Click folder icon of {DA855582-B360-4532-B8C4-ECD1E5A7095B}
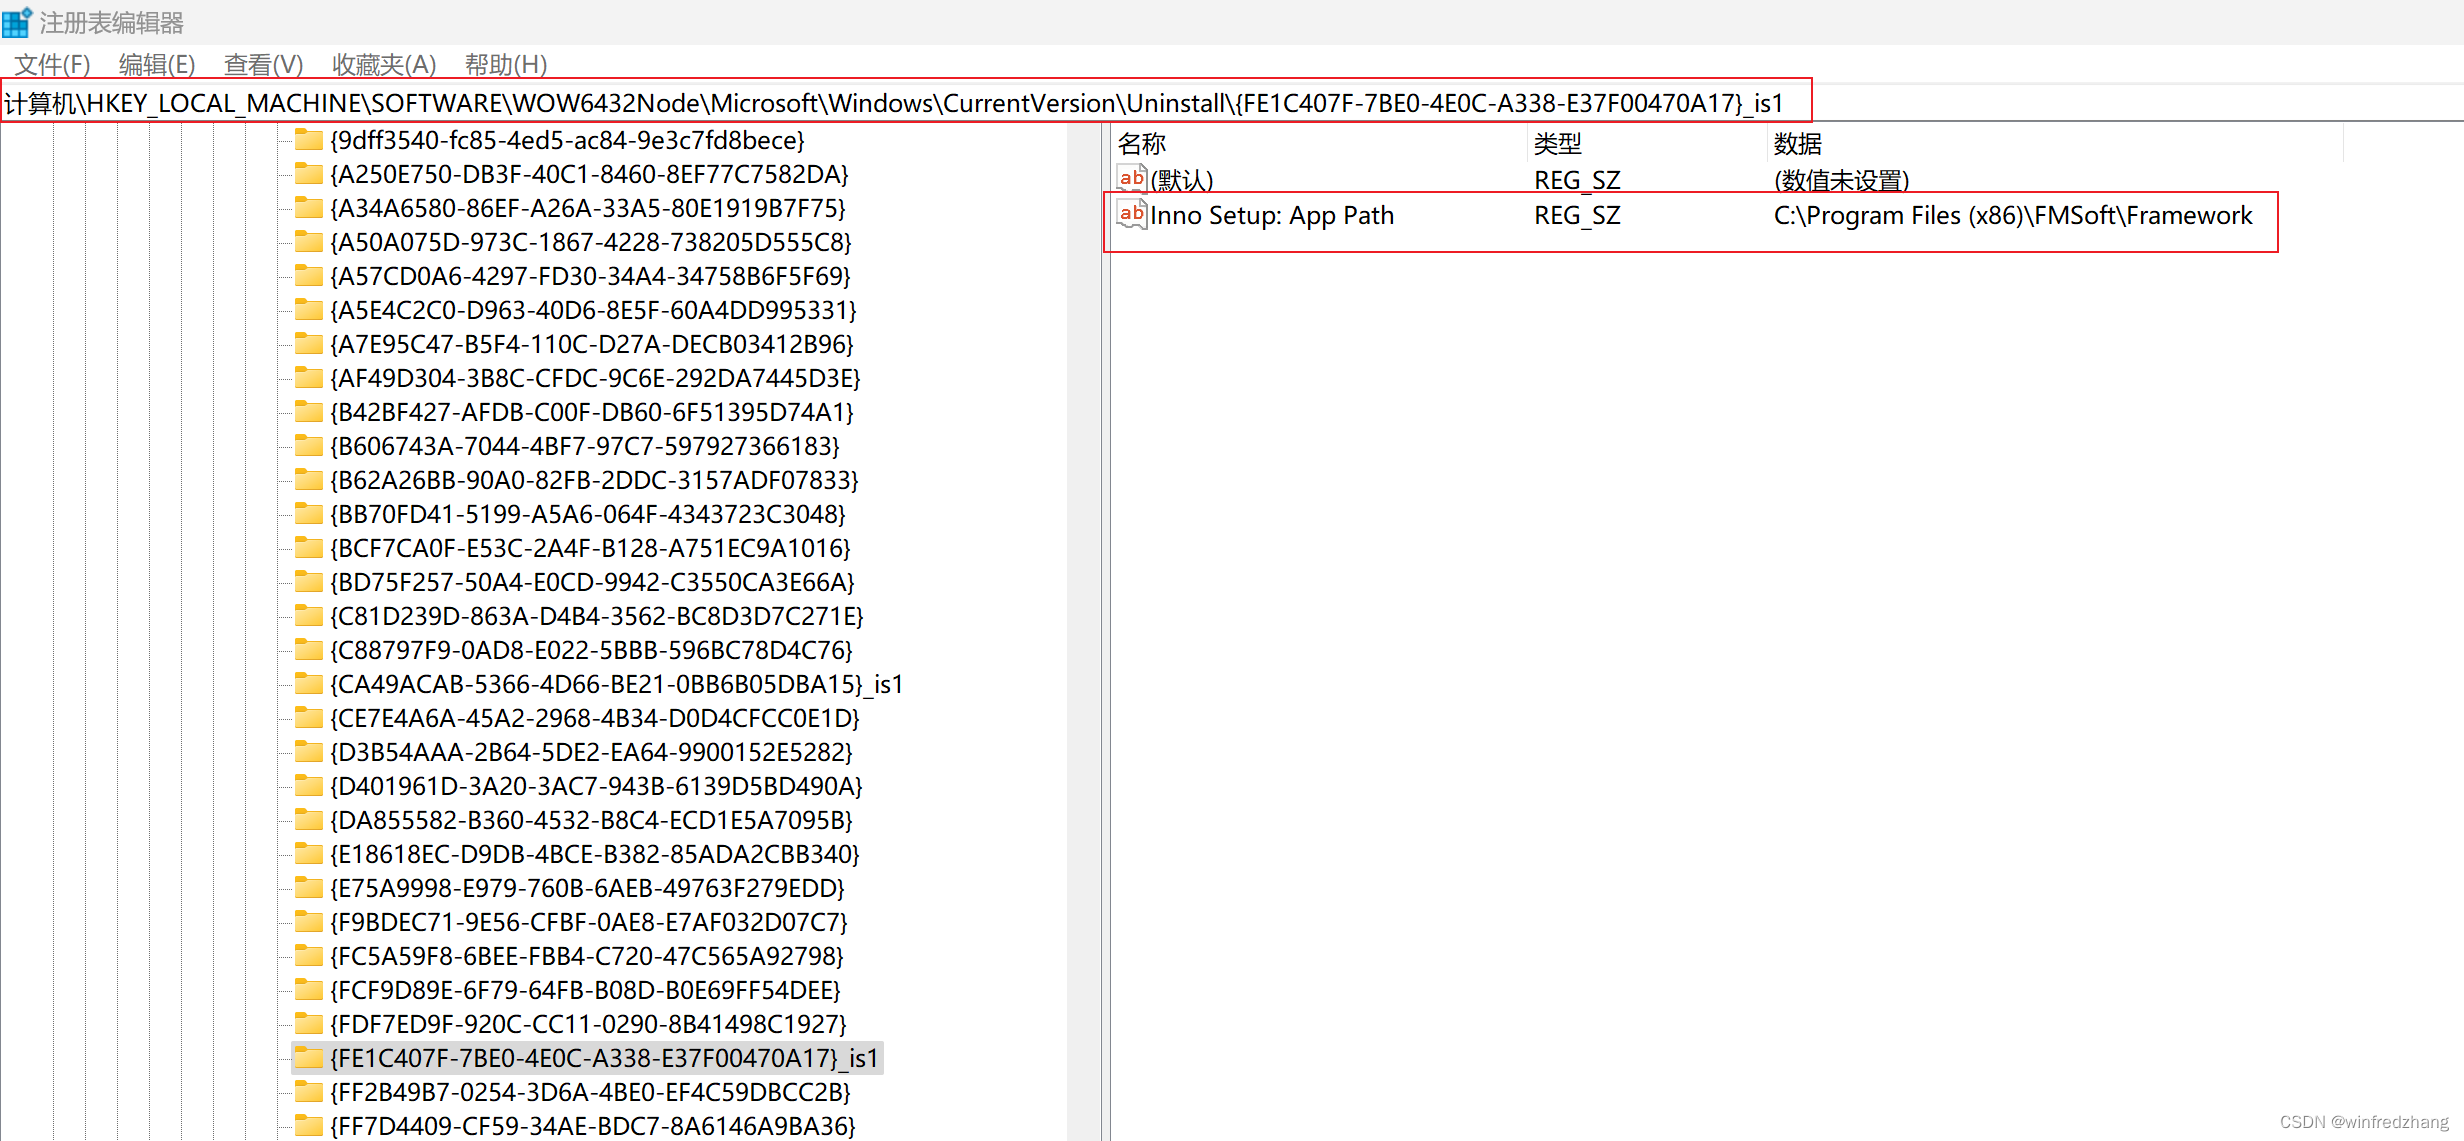 point(309,819)
